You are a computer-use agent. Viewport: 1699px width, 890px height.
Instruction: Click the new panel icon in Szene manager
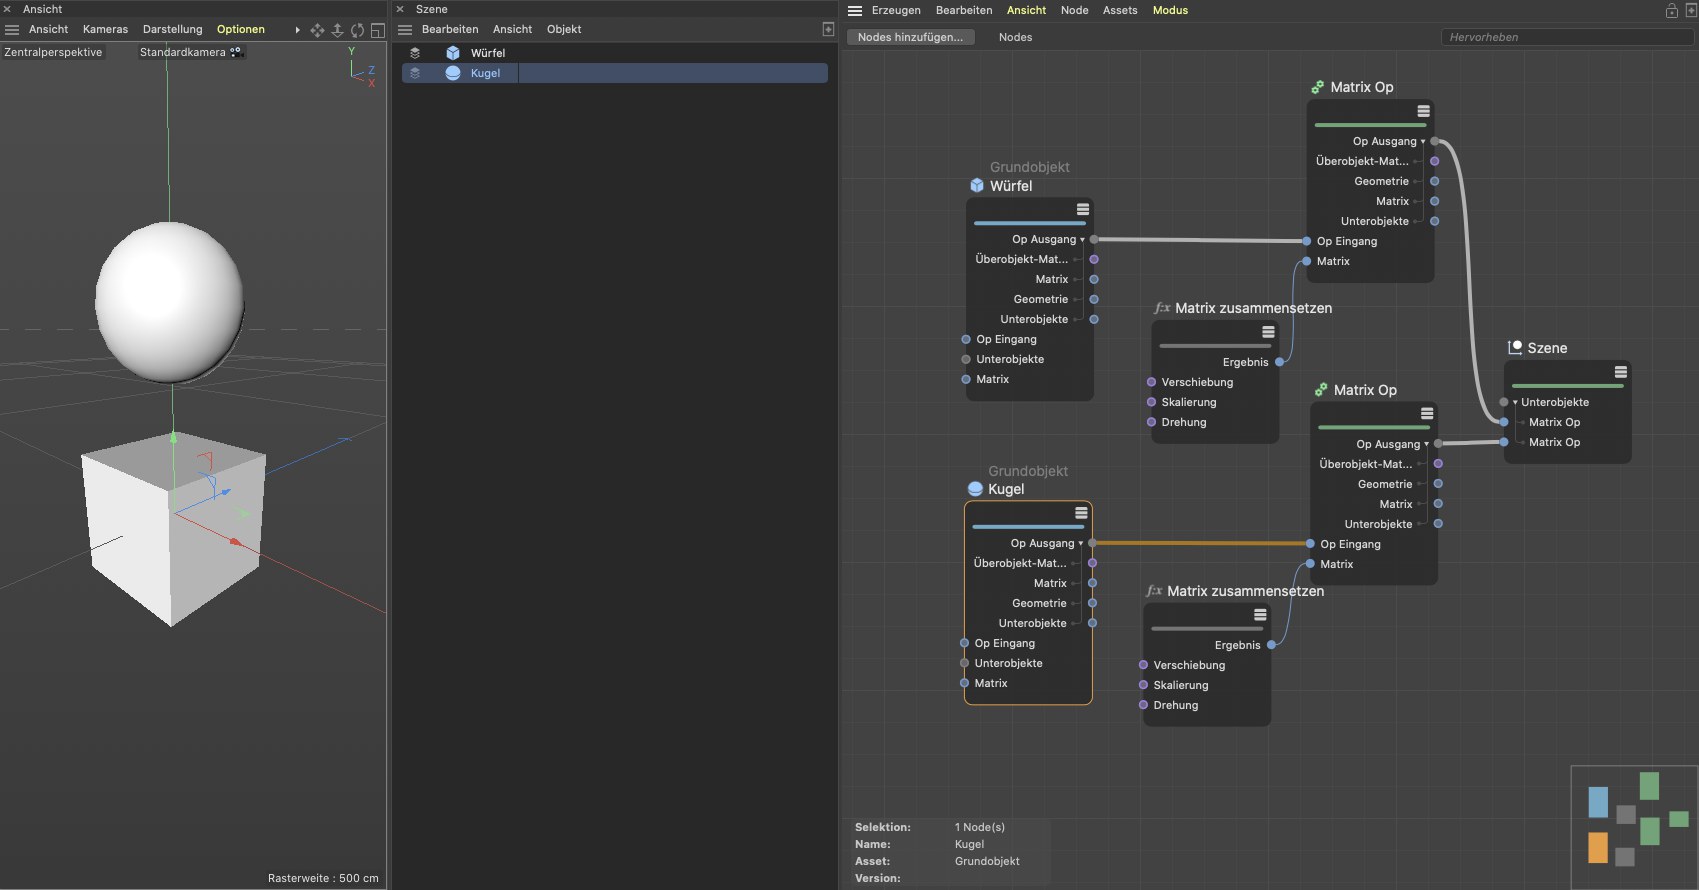click(x=828, y=29)
